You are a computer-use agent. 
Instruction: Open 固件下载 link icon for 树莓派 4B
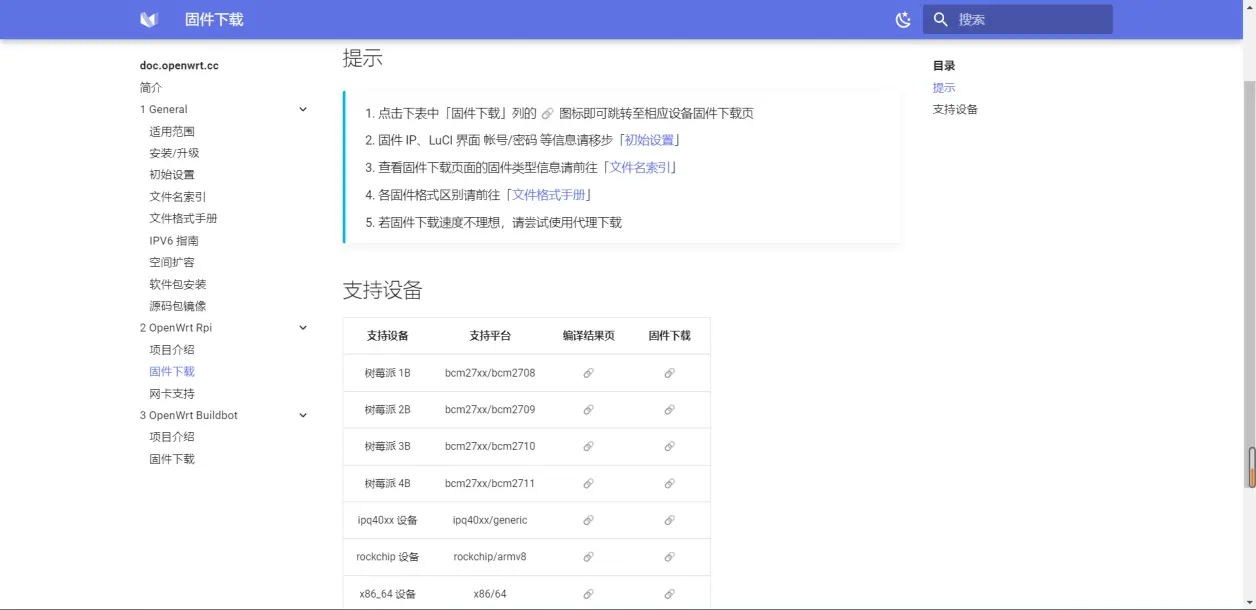[669, 483]
